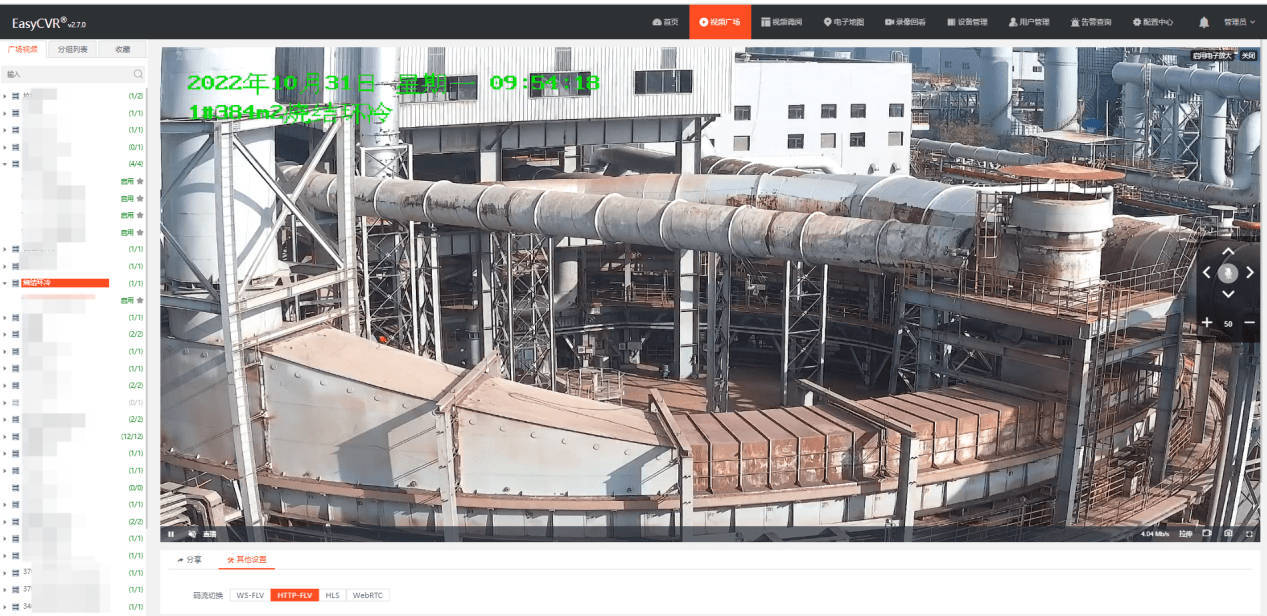The width and height of the screenshot is (1267, 616).
Task: Open the 分享 share tab
Action: pyautogui.click(x=190, y=560)
